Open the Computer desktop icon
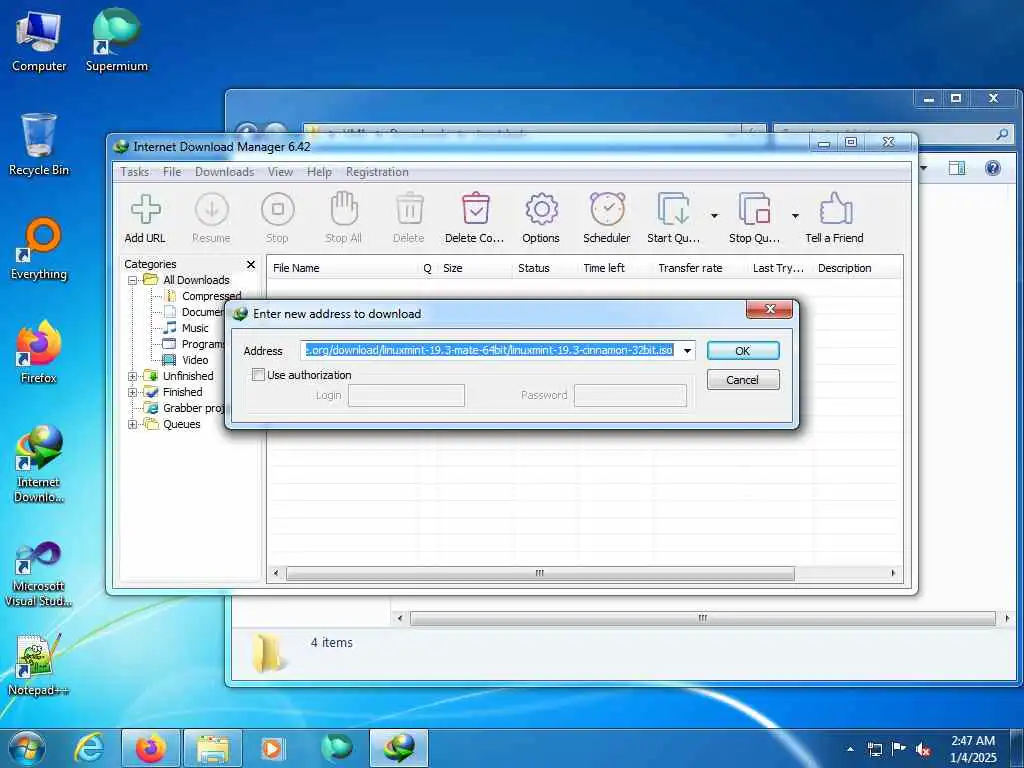 coord(39,40)
